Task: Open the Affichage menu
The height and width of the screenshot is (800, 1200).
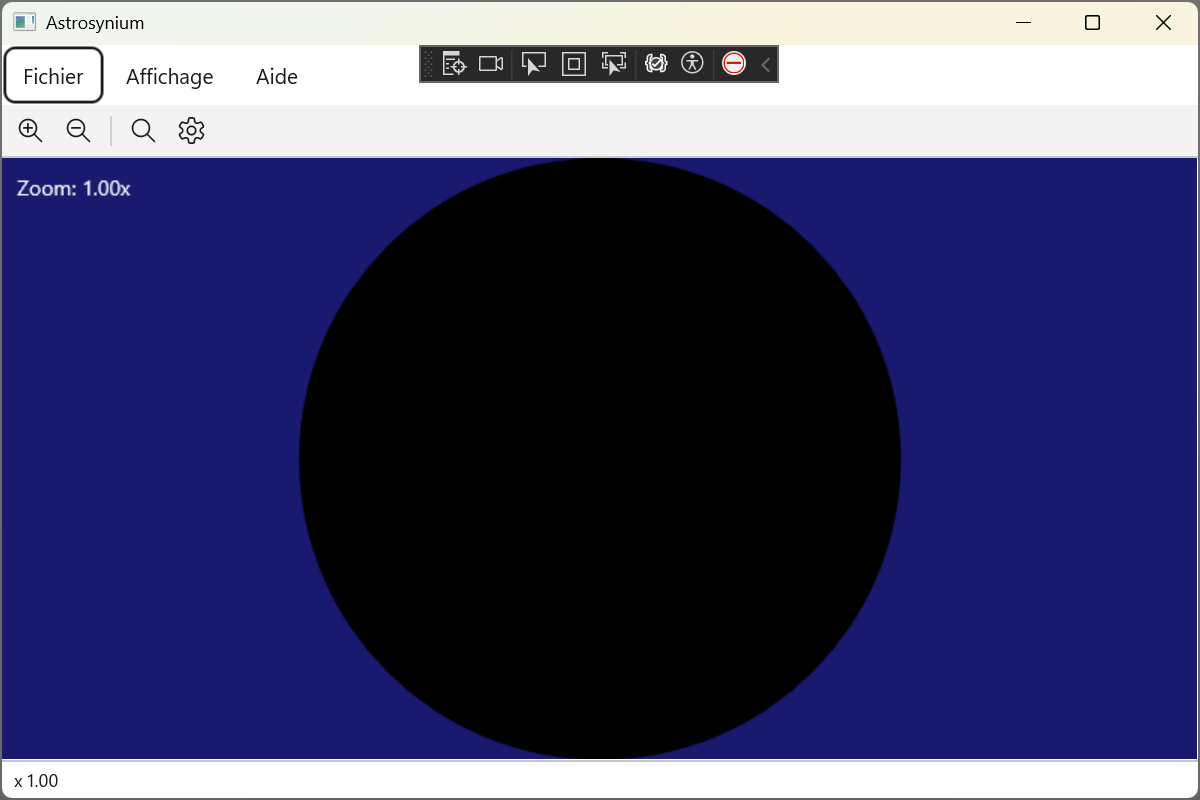Action: click(170, 76)
